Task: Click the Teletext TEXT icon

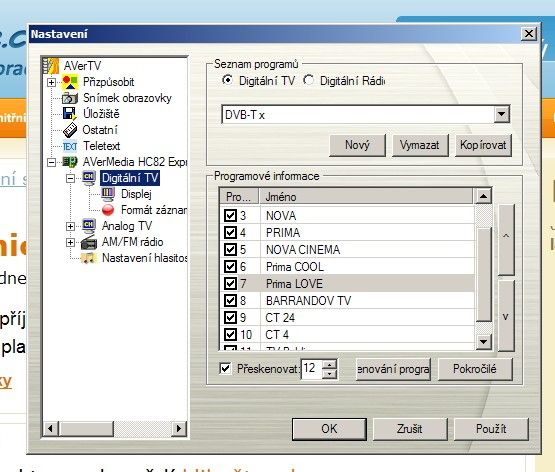Action: (70, 146)
